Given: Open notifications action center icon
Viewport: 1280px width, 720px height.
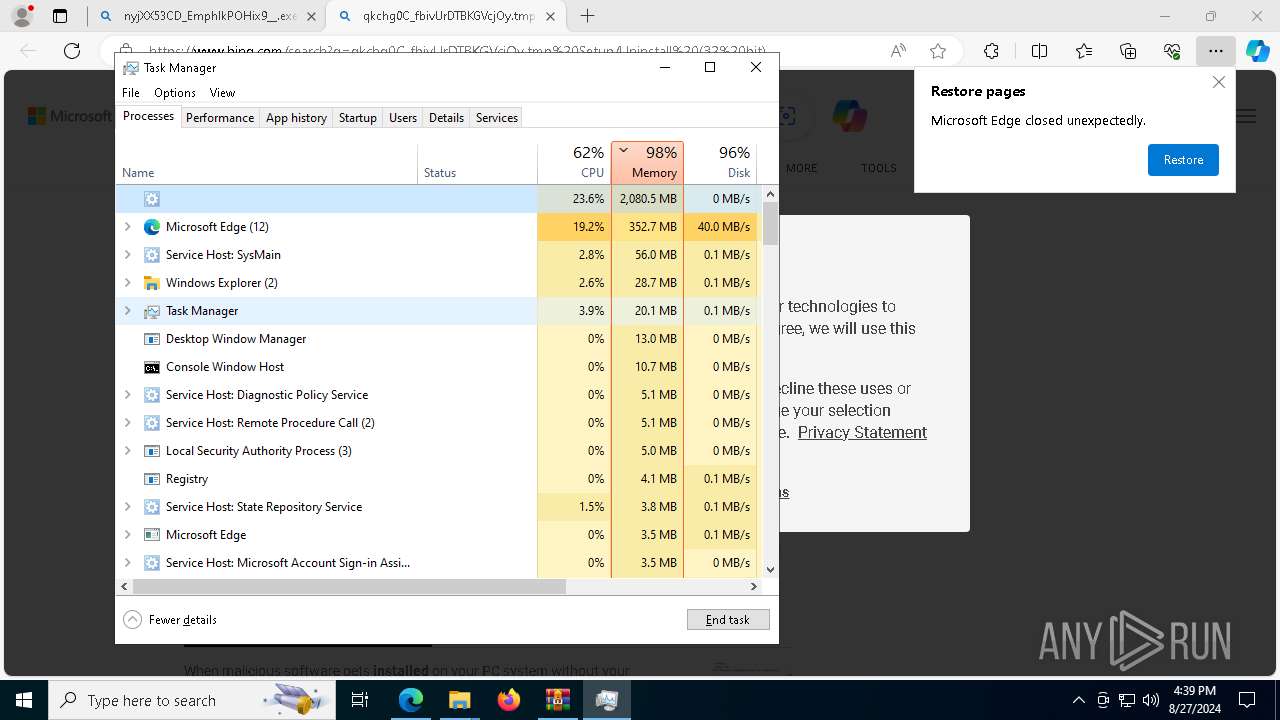Looking at the screenshot, I should coord(1247,700).
